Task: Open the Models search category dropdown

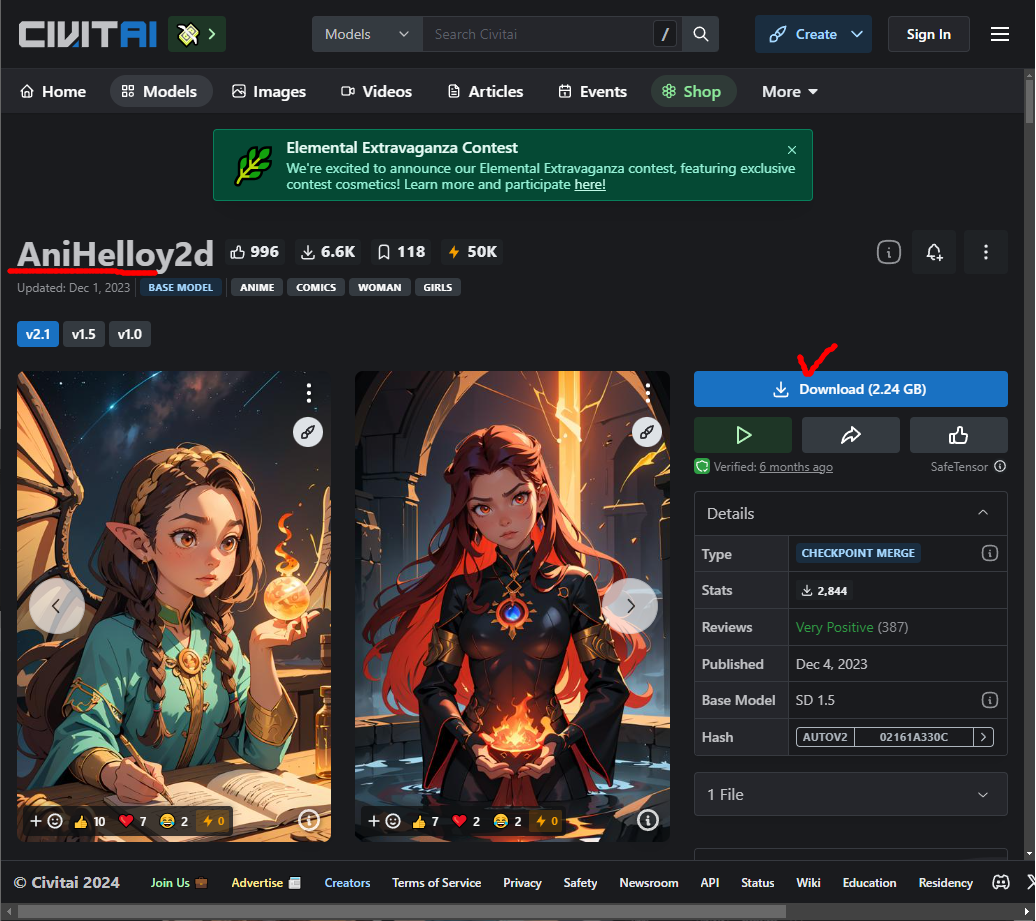Action: (367, 34)
